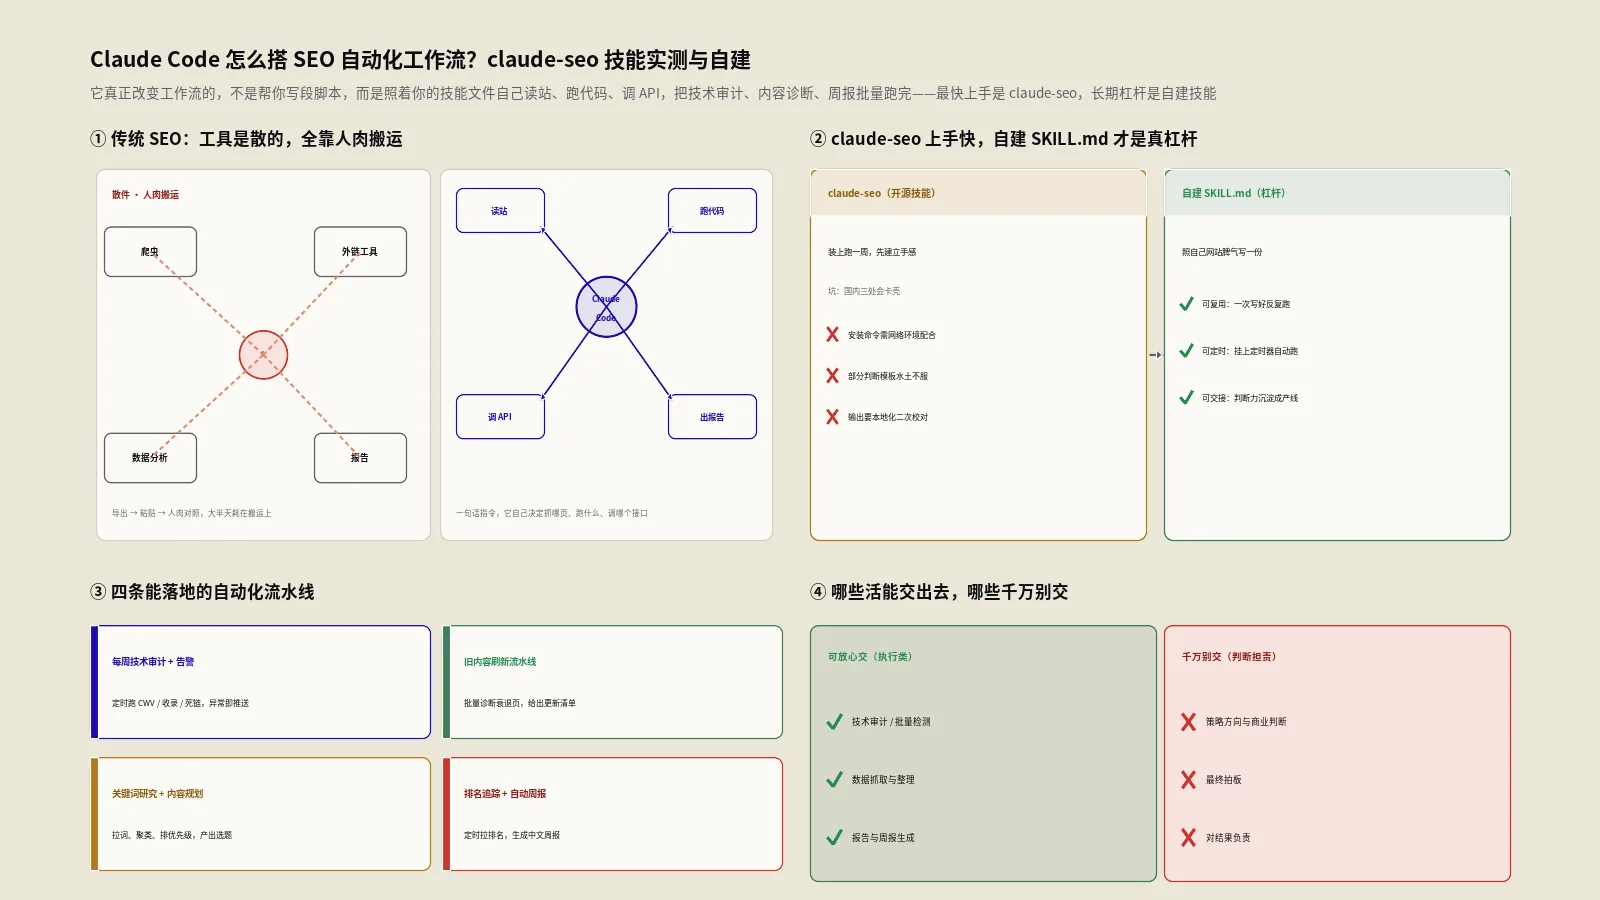Click the small arrow between claude-seo and SKILL.md cards

point(1155,355)
